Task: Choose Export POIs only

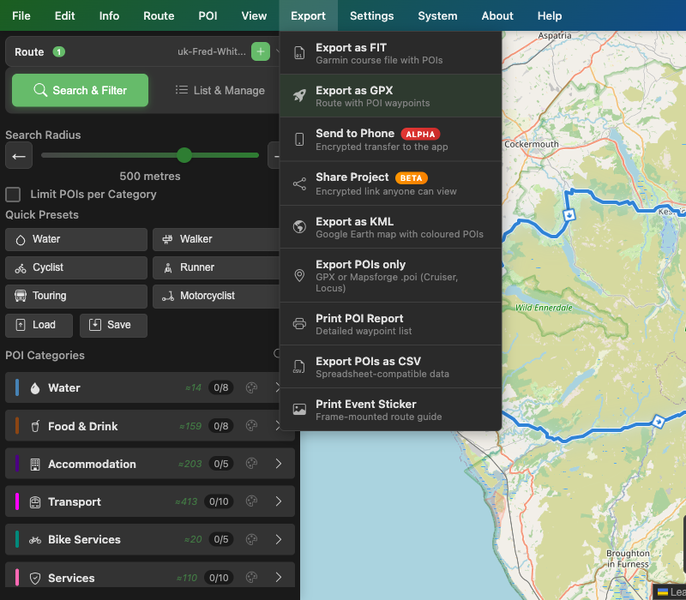Action: click(x=390, y=276)
